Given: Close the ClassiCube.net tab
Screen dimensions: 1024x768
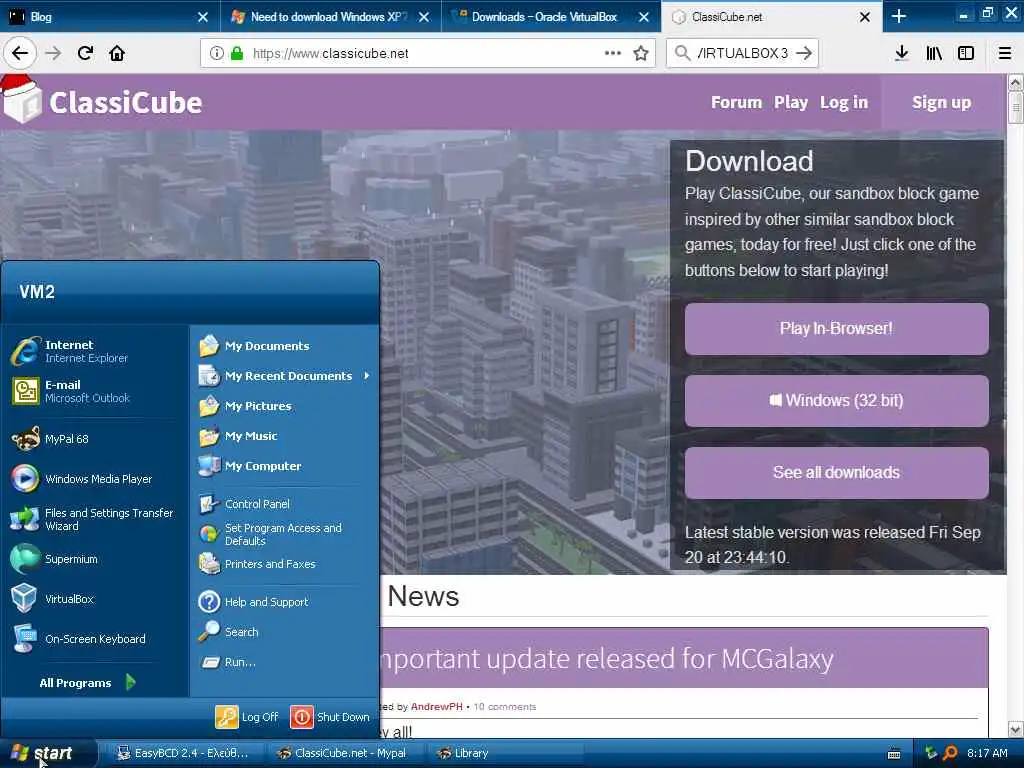Looking at the screenshot, I should tap(865, 17).
